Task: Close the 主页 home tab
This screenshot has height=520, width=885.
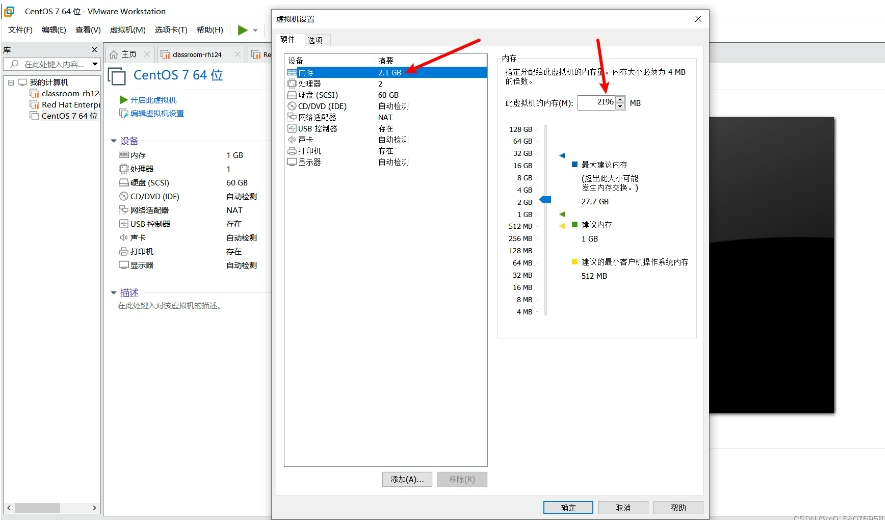Action: pyautogui.click(x=147, y=54)
